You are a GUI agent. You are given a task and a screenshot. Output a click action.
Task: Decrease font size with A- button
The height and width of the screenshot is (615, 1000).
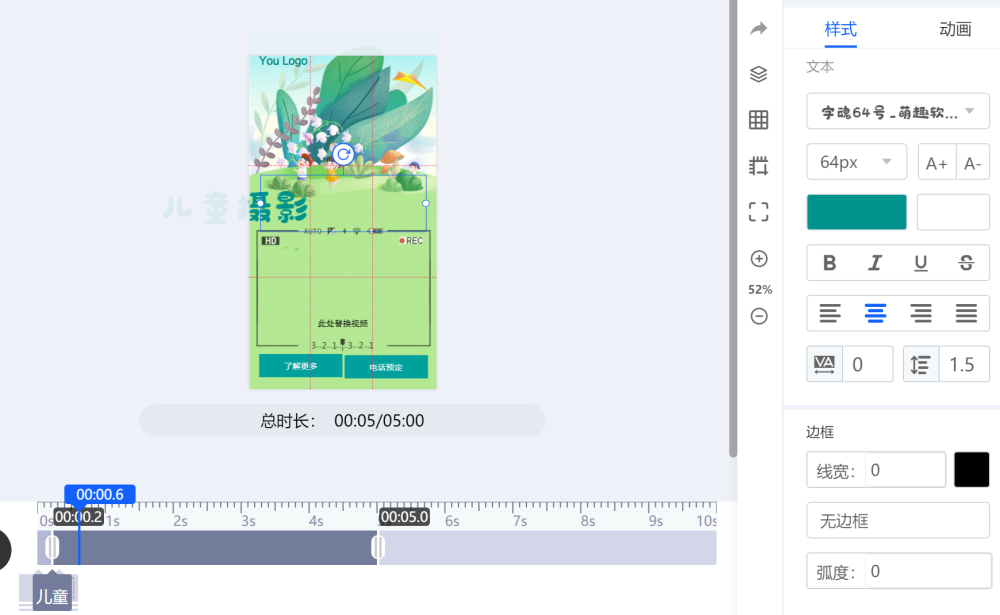click(x=972, y=163)
